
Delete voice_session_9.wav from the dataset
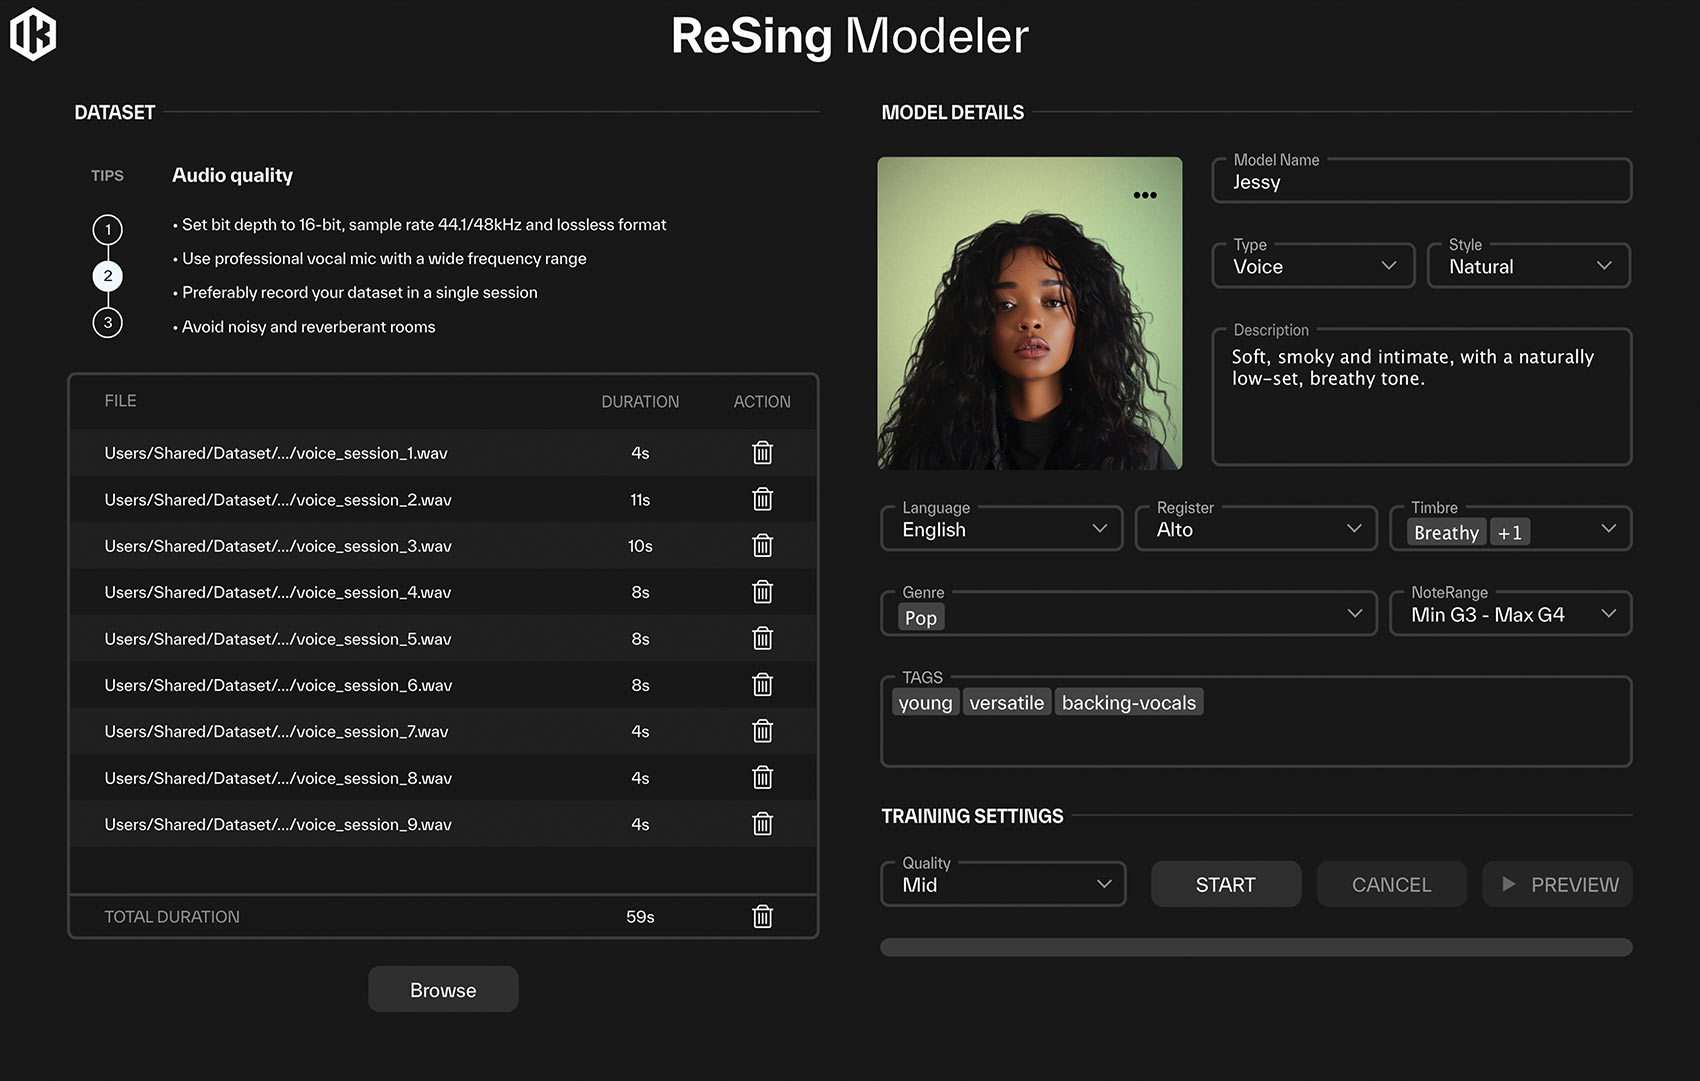tap(762, 824)
